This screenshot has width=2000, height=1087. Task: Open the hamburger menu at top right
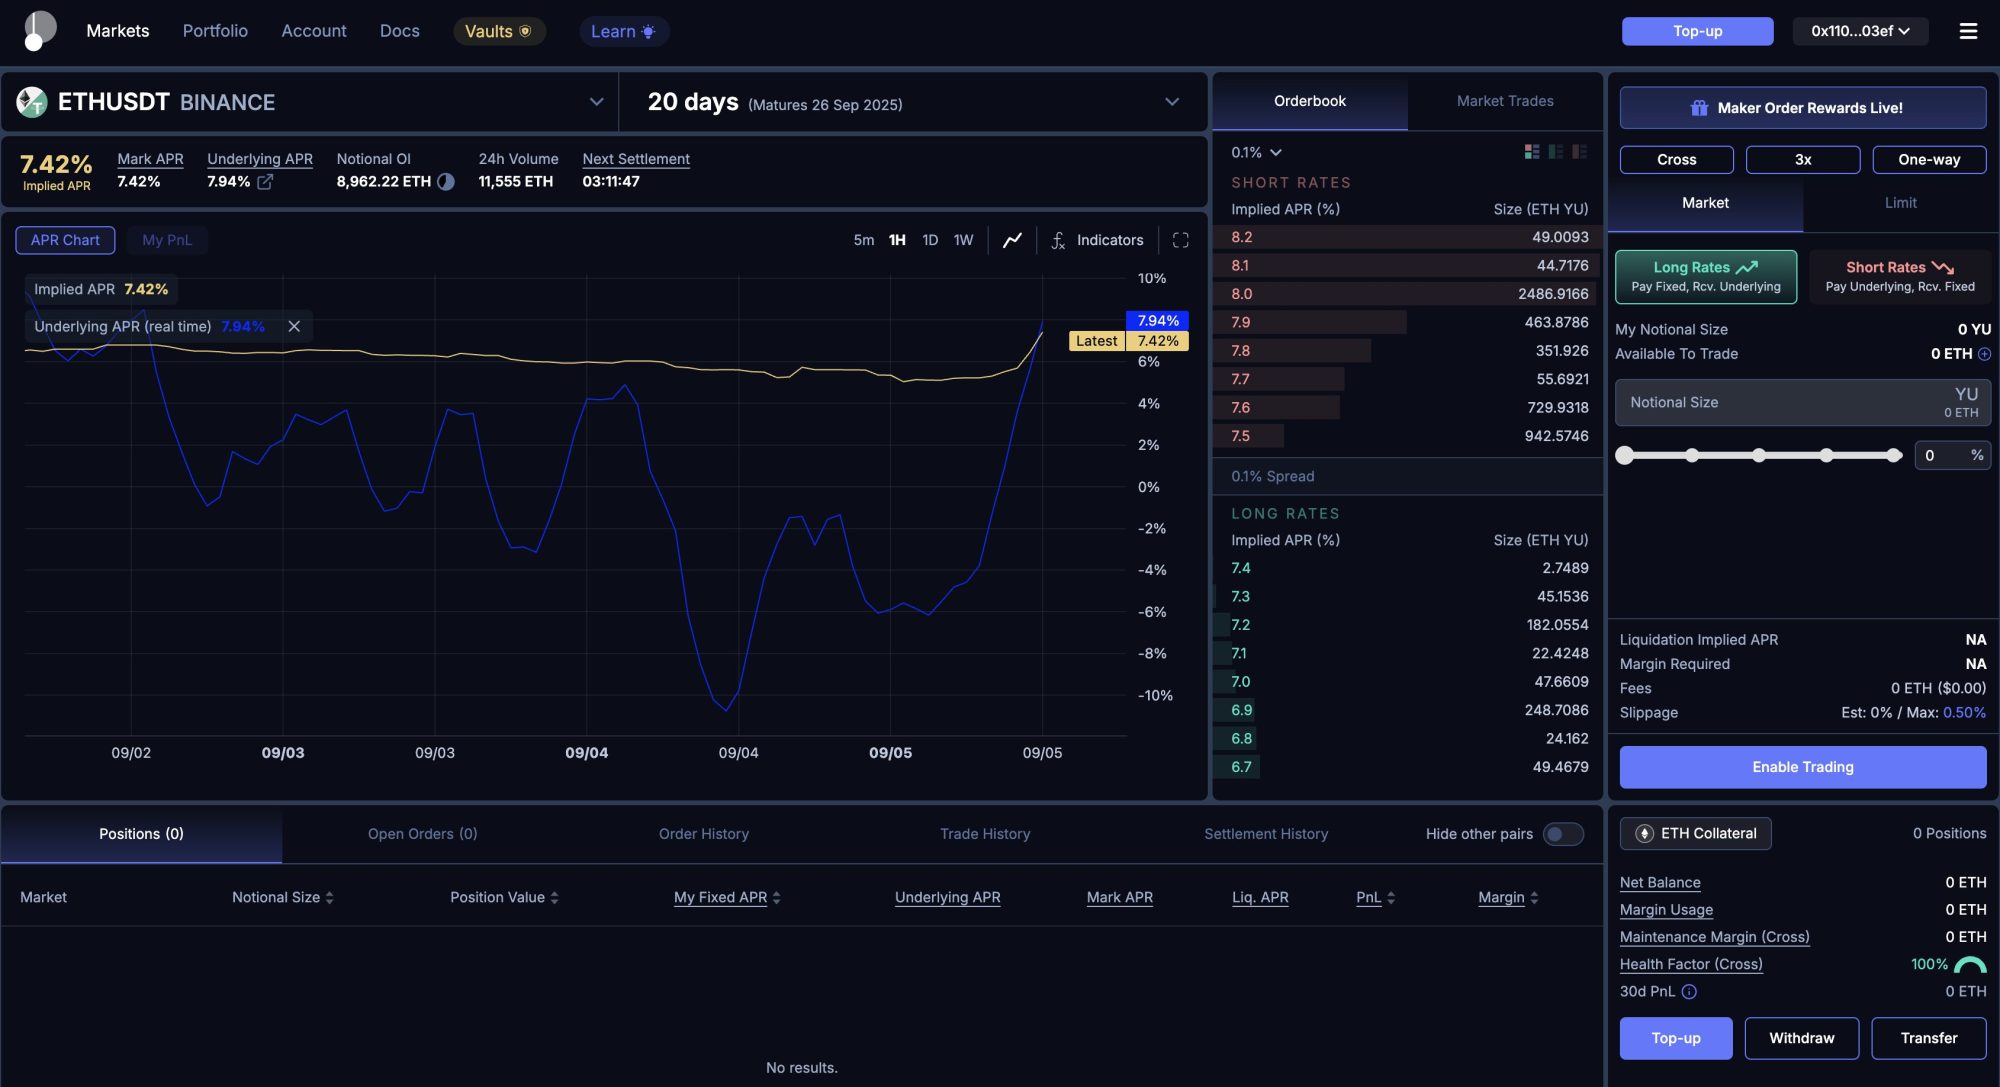[x=1967, y=31]
